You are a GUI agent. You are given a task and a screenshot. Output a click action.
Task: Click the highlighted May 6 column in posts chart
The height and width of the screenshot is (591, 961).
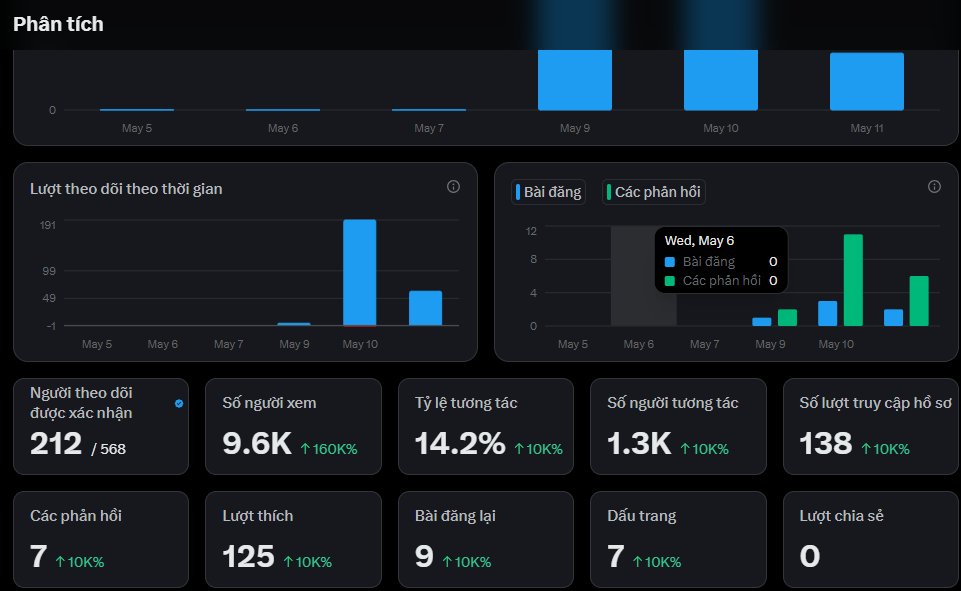(644, 276)
